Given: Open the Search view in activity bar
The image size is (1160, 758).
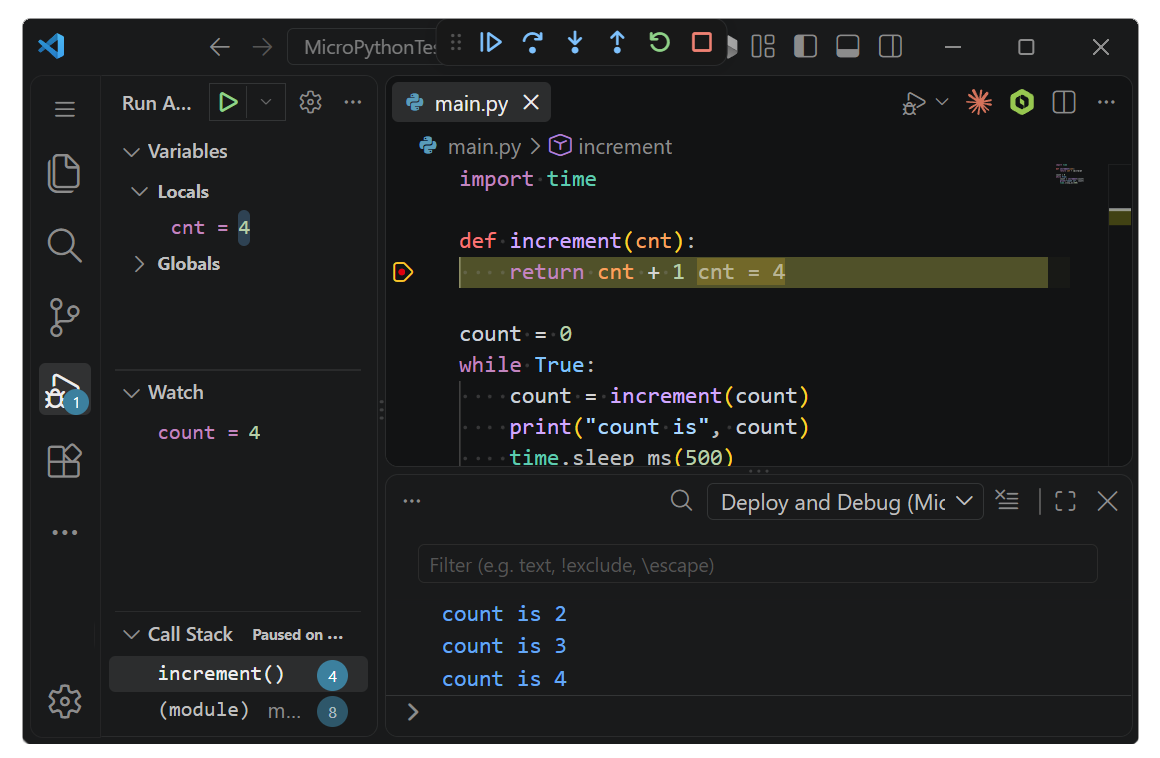Looking at the screenshot, I should click(x=64, y=245).
